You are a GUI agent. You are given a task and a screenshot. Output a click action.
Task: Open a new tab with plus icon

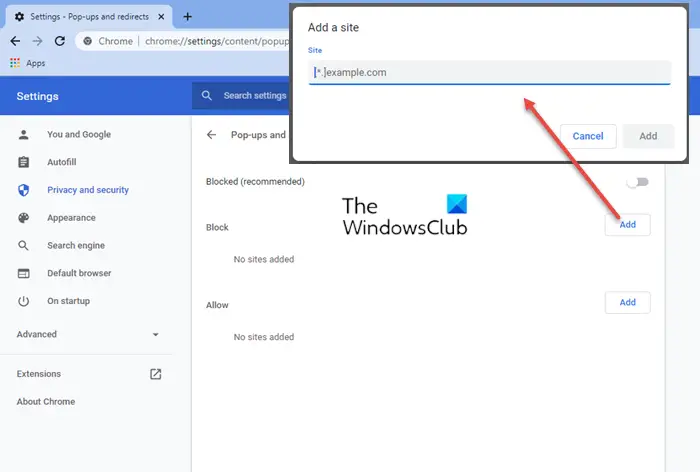(188, 17)
